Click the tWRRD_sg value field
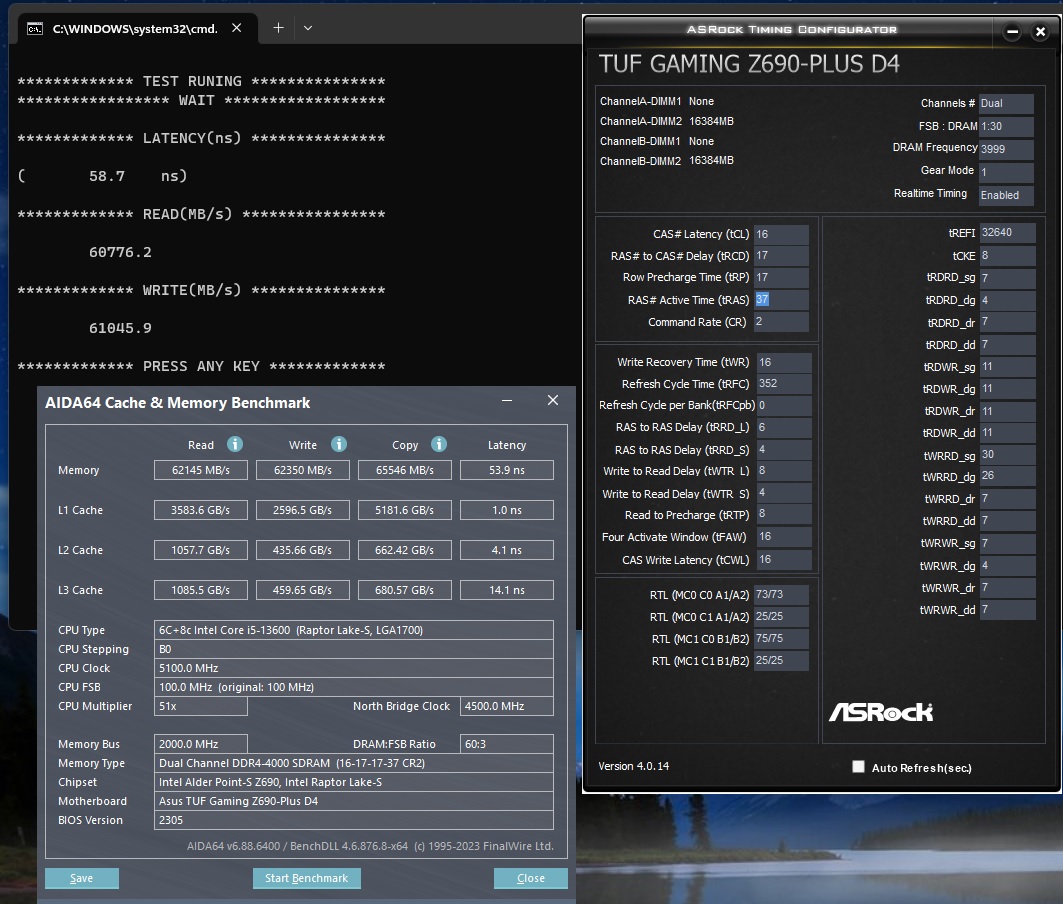The width and height of the screenshot is (1063, 904). pyautogui.click(x=1007, y=455)
